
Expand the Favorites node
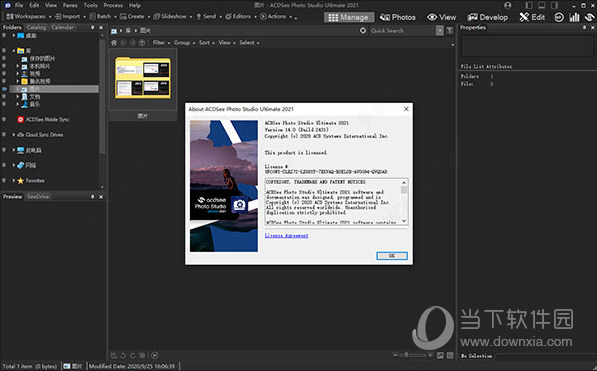point(14,180)
